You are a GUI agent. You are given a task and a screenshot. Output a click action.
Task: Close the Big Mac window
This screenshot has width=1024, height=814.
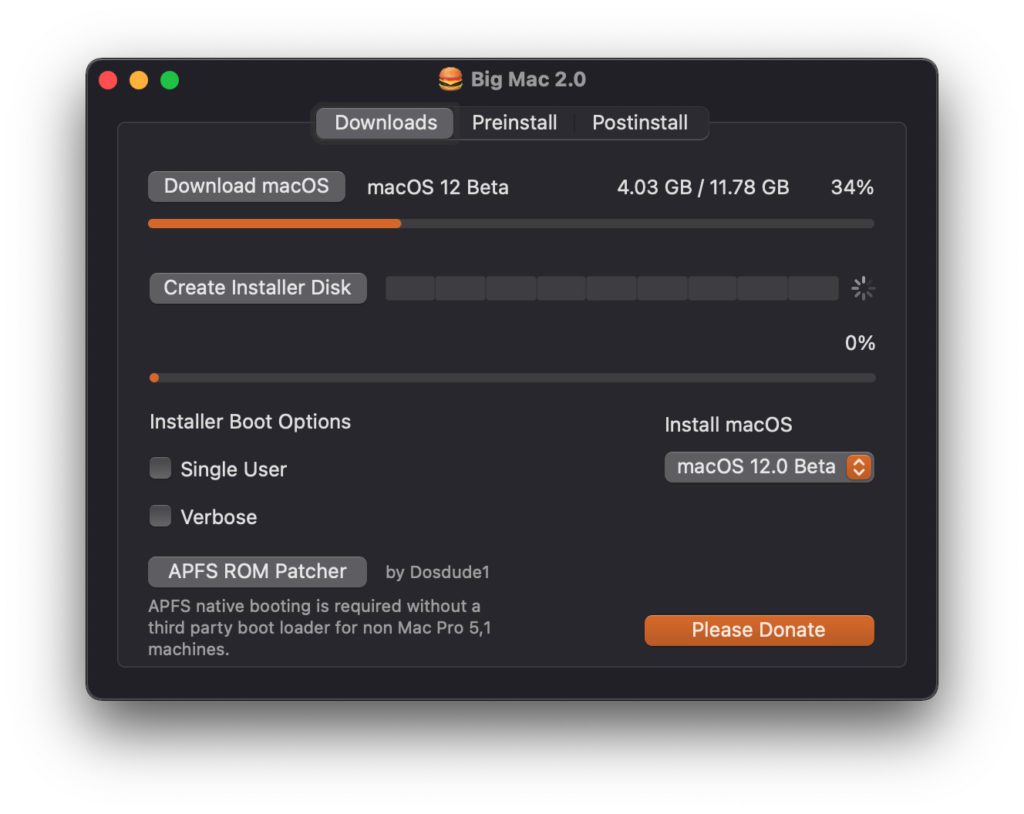point(108,81)
